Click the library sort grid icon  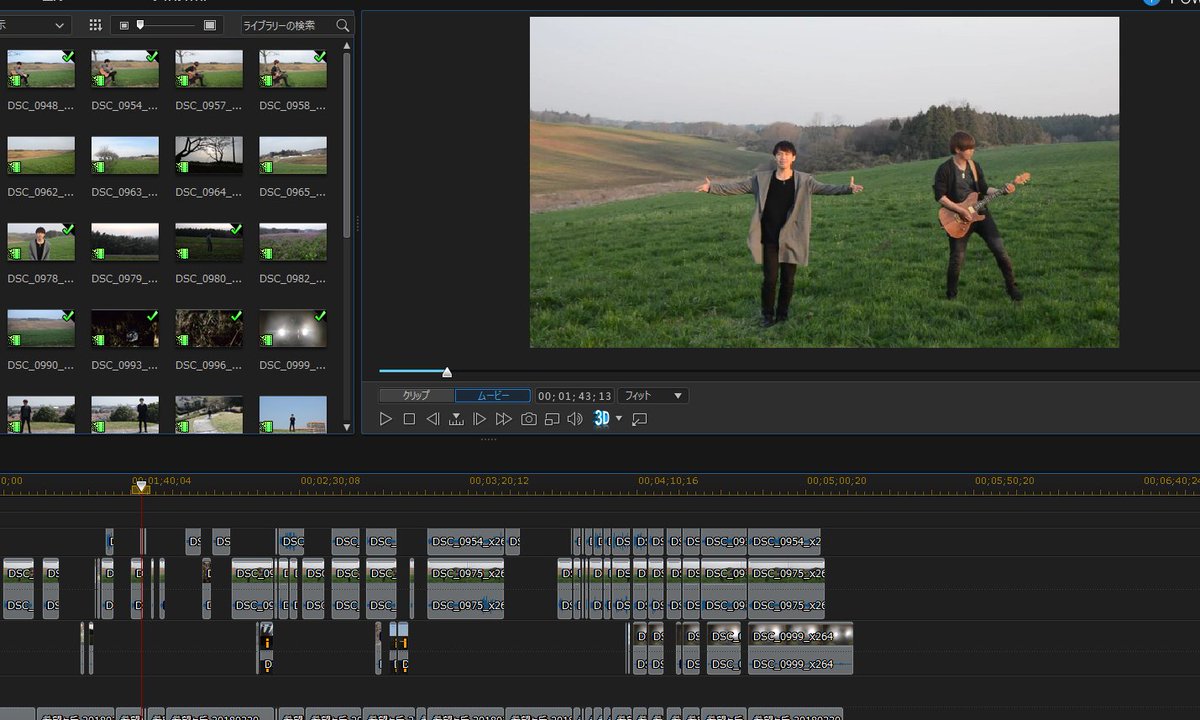[95, 25]
